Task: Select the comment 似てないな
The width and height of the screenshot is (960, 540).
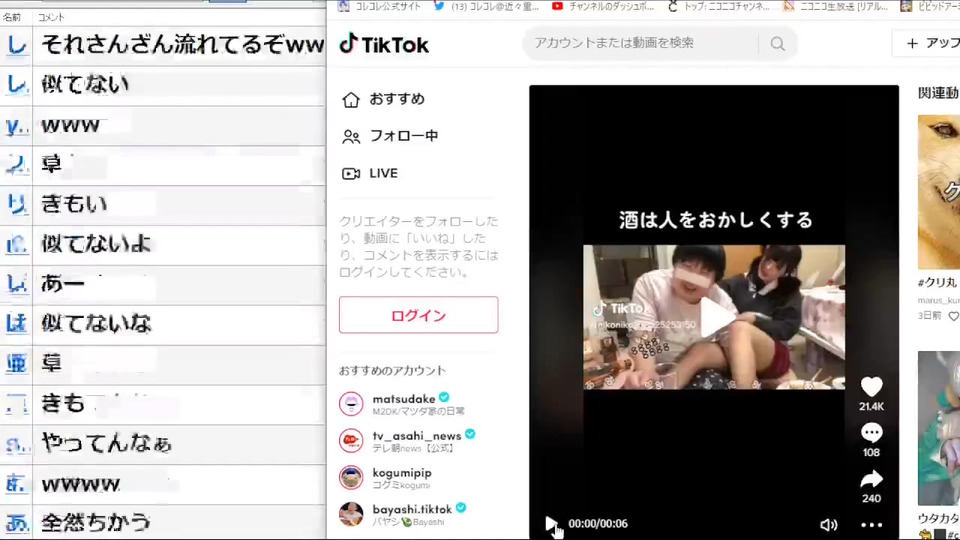Action: coord(96,323)
